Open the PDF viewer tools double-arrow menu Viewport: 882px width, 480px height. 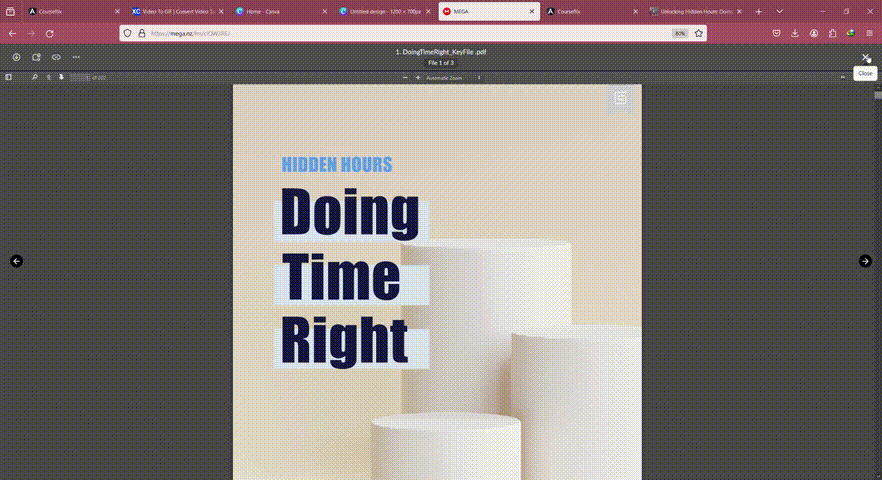point(843,78)
